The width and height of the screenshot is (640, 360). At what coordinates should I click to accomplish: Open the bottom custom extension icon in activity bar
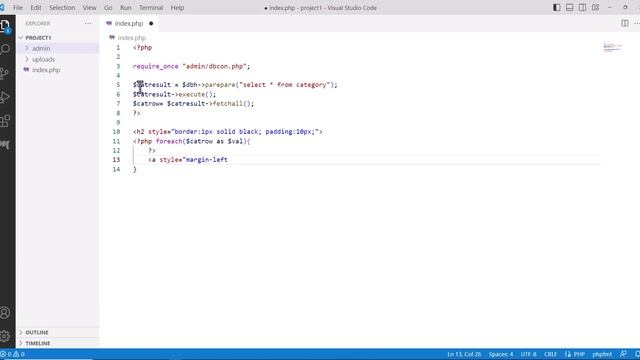coord(5,144)
